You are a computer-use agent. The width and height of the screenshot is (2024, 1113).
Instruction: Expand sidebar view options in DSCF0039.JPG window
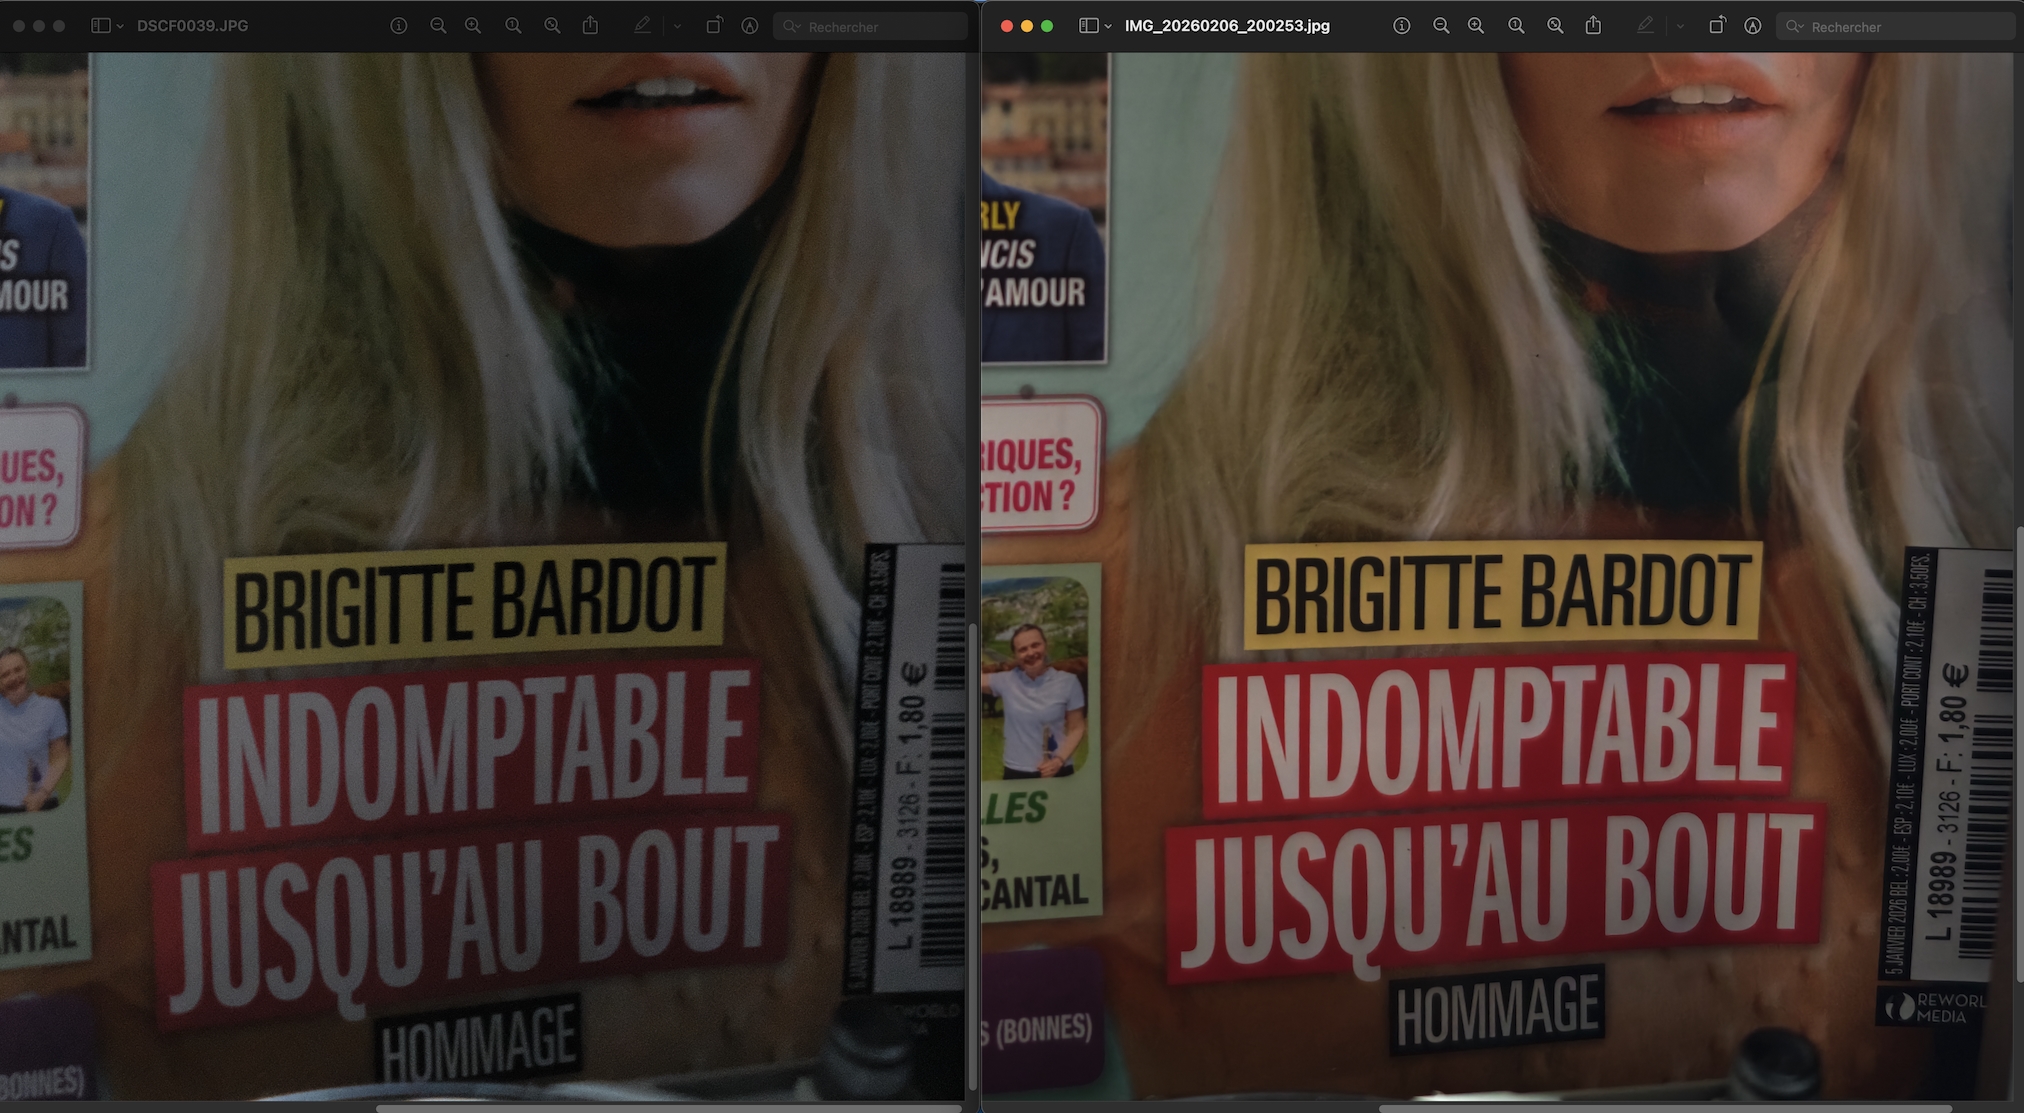tap(120, 27)
